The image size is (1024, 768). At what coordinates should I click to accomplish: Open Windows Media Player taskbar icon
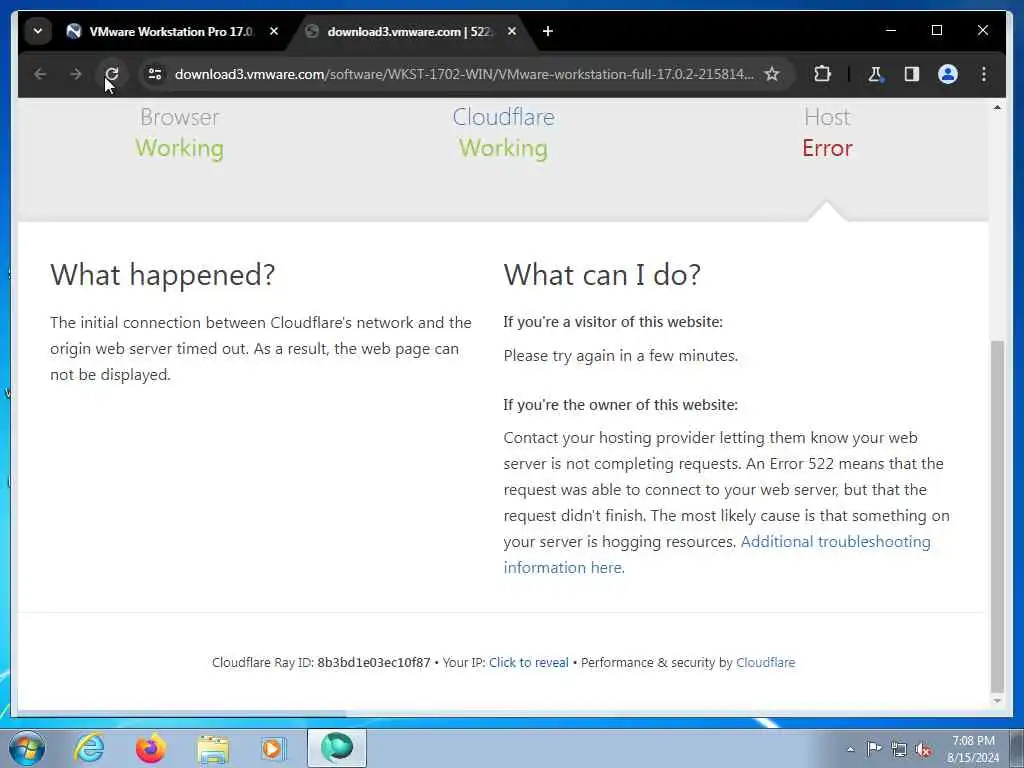pyautogui.click(x=274, y=748)
